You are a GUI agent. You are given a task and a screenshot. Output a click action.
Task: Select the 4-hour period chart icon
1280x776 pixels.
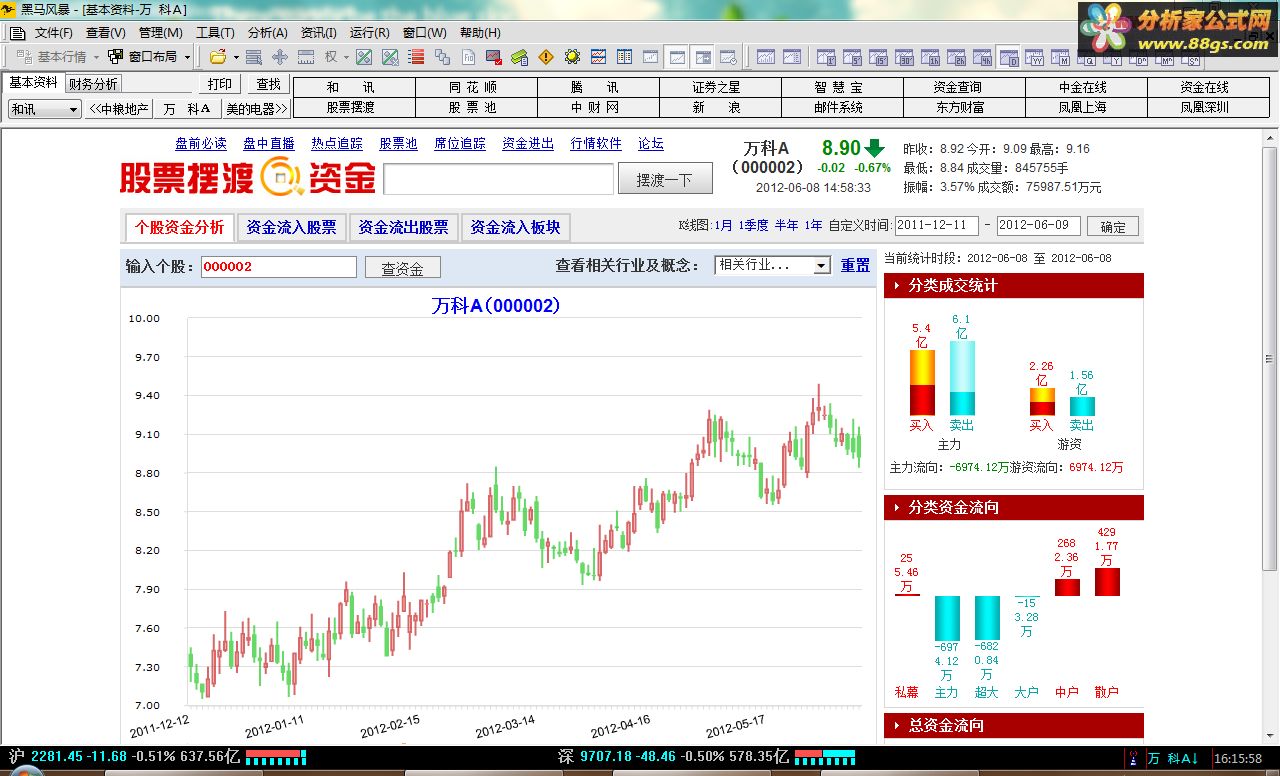coord(982,57)
